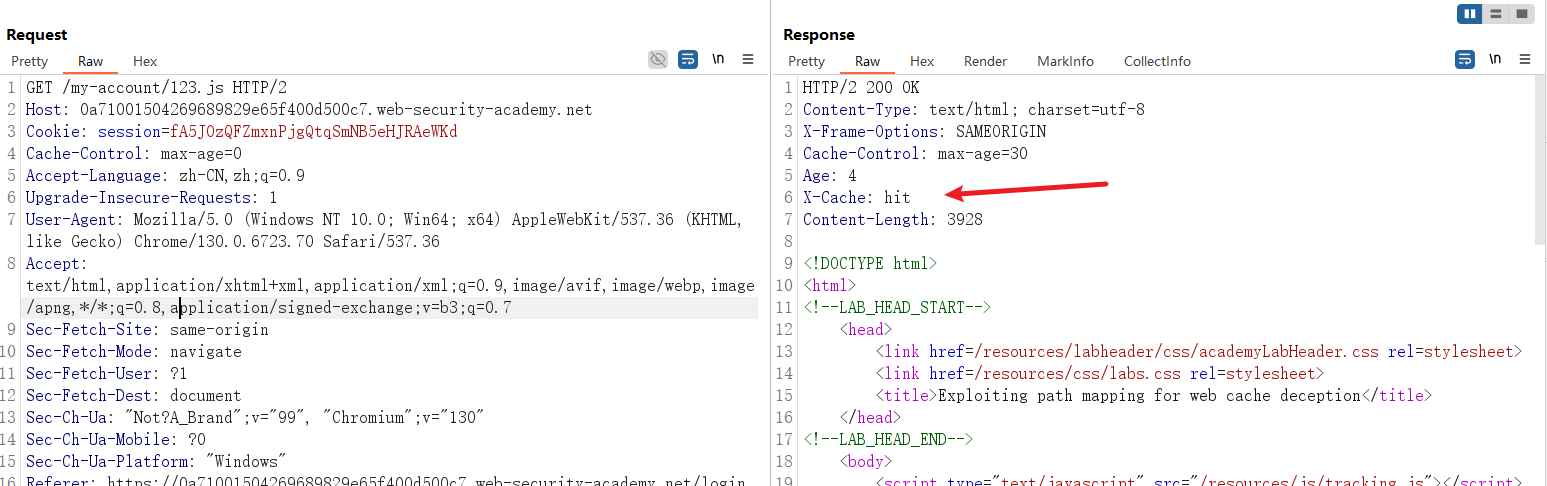Click the LAB_HEAD_START comment line
Image resolution: width=1547 pixels, height=486 pixels.
click(x=897, y=308)
